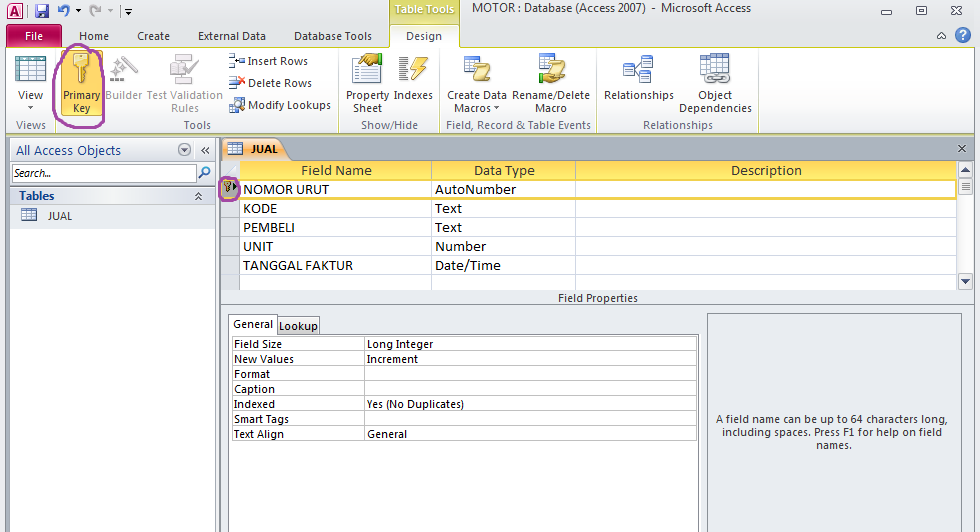Screen dimensions: 980x532
Task: Open Modify Lookups tool
Action: [x=280, y=105]
